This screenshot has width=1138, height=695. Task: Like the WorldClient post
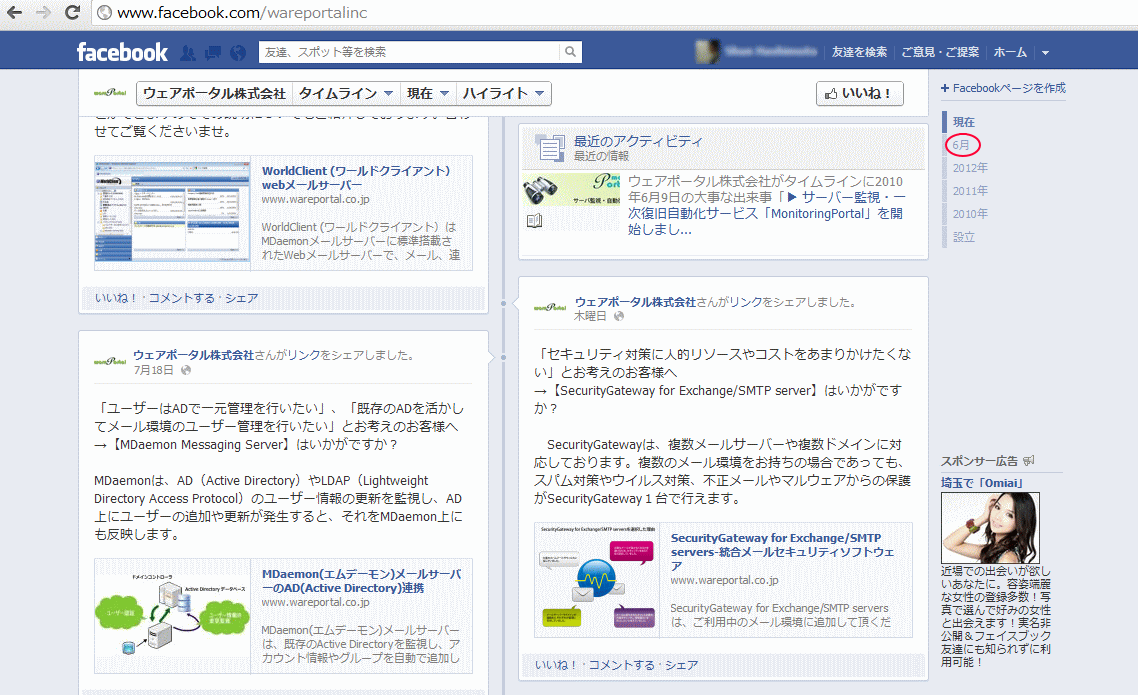click(116, 298)
